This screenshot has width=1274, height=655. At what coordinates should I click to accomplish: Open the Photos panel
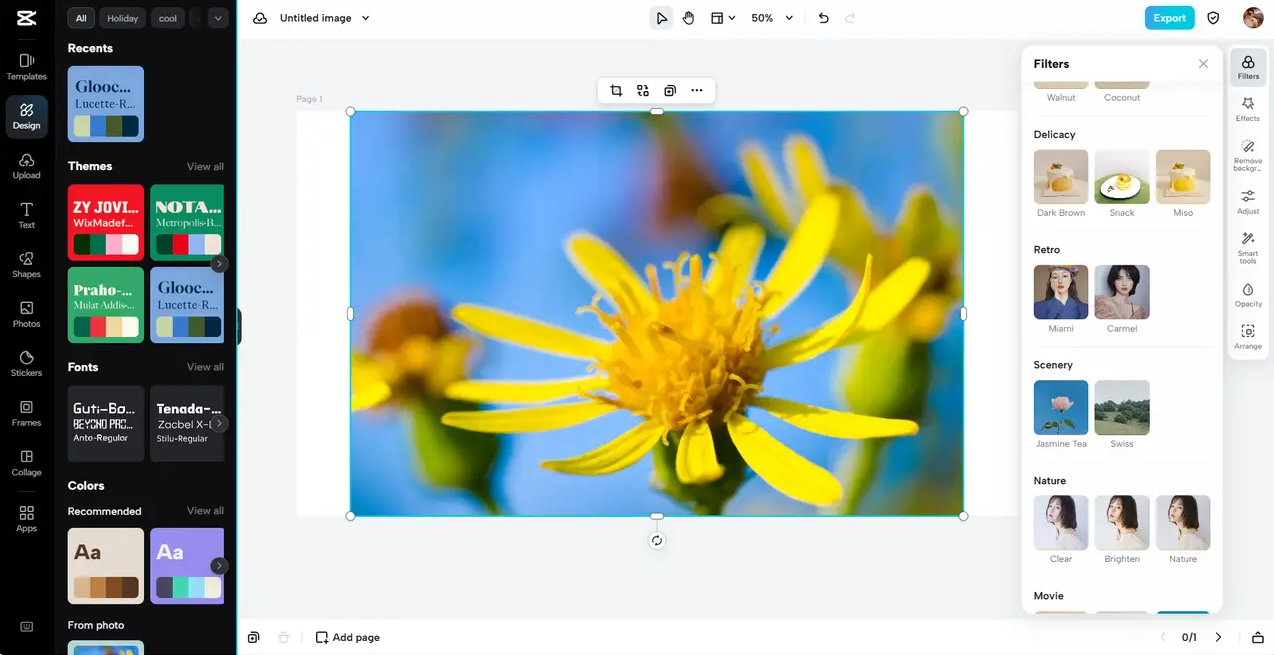pos(27,314)
